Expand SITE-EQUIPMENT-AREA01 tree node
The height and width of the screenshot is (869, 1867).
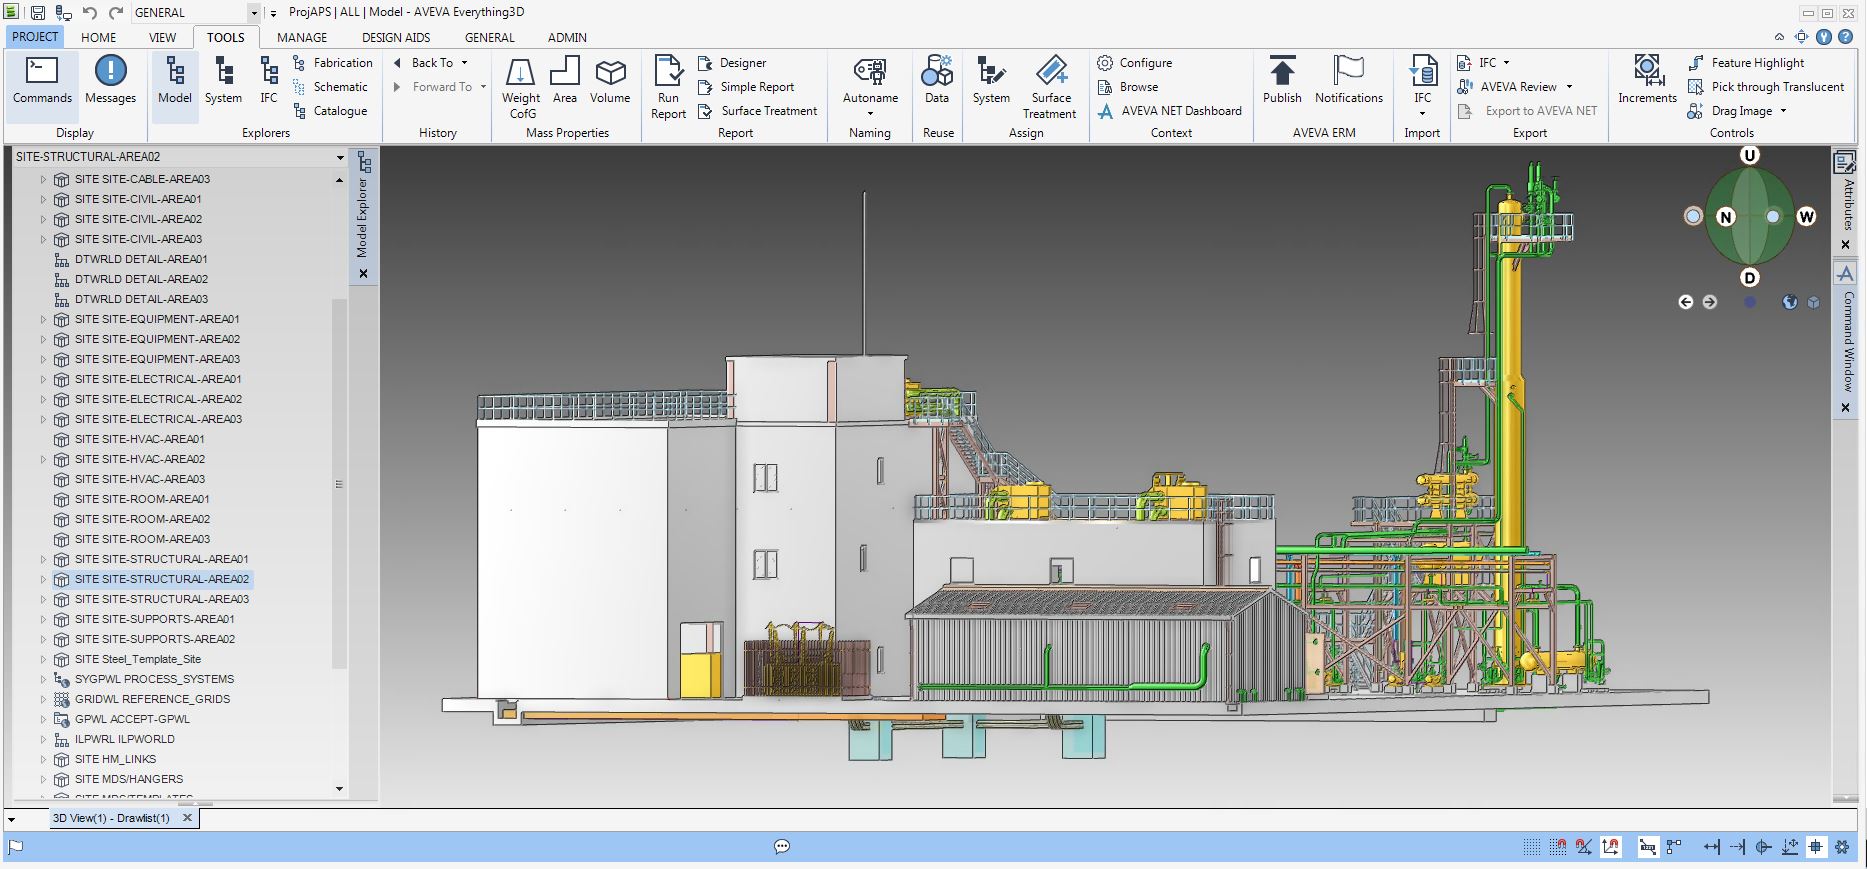click(x=43, y=320)
